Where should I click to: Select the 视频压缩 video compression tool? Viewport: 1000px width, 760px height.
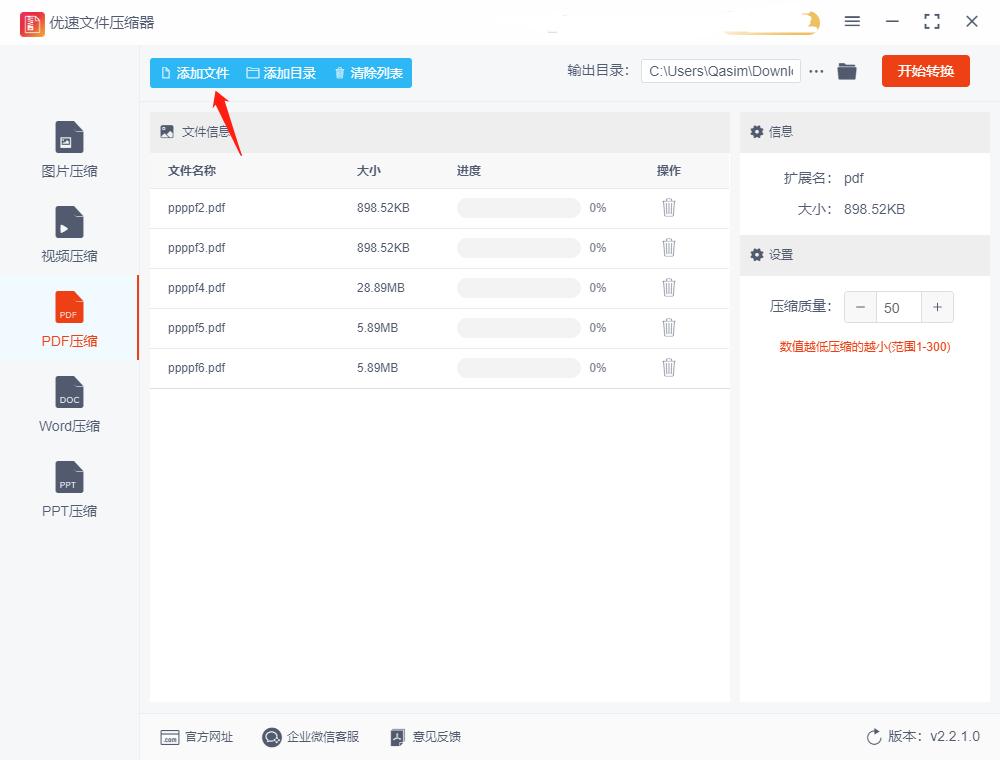pyautogui.click(x=67, y=233)
